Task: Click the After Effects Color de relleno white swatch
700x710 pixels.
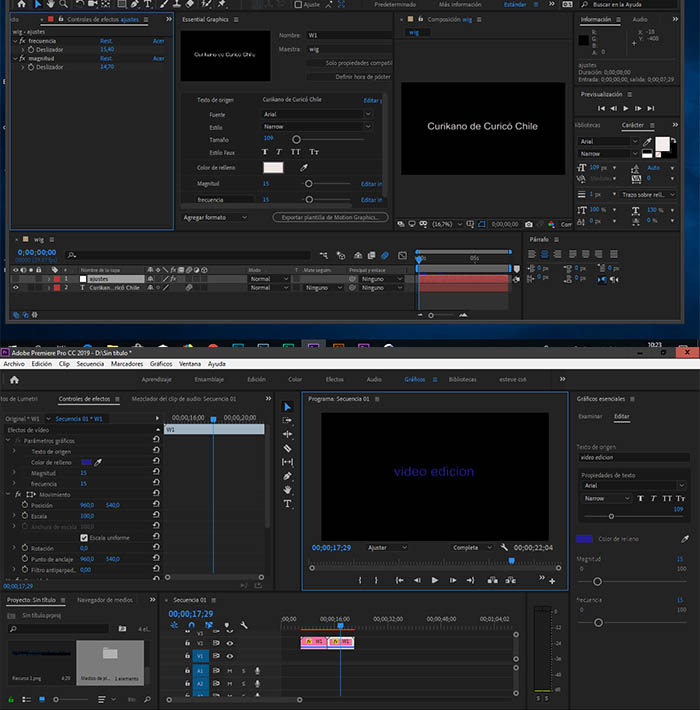Action: pyautogui.click(x=273, y=168)
